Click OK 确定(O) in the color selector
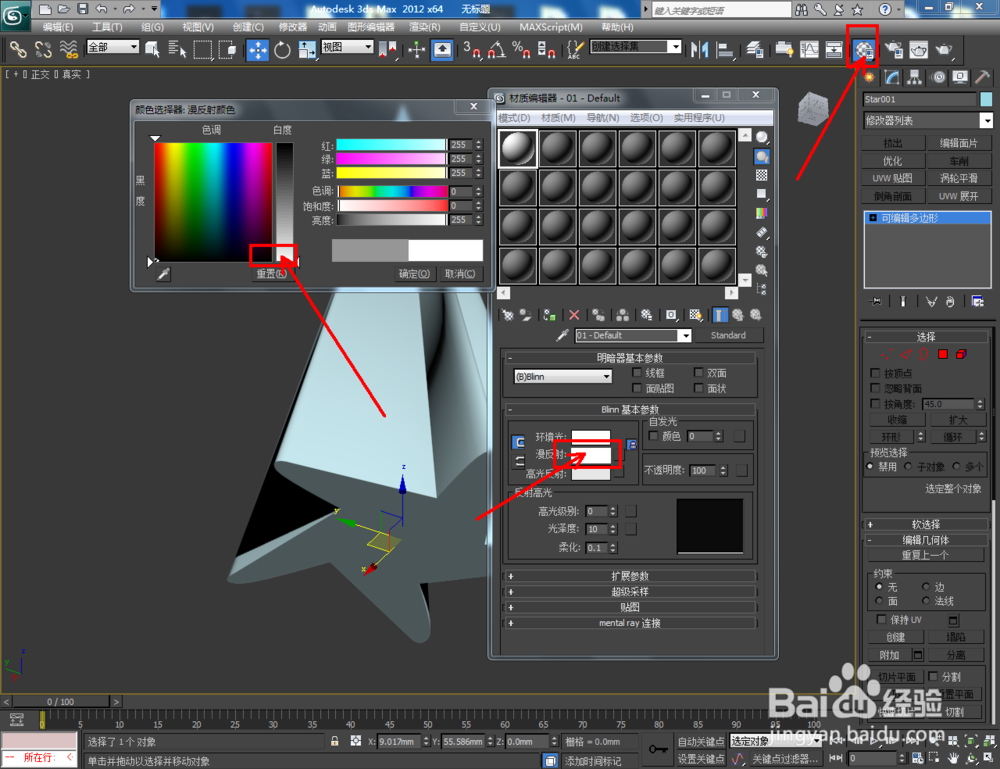This screenshot has height=769, width=1000. pyautogui.click(x=414, y=274)
